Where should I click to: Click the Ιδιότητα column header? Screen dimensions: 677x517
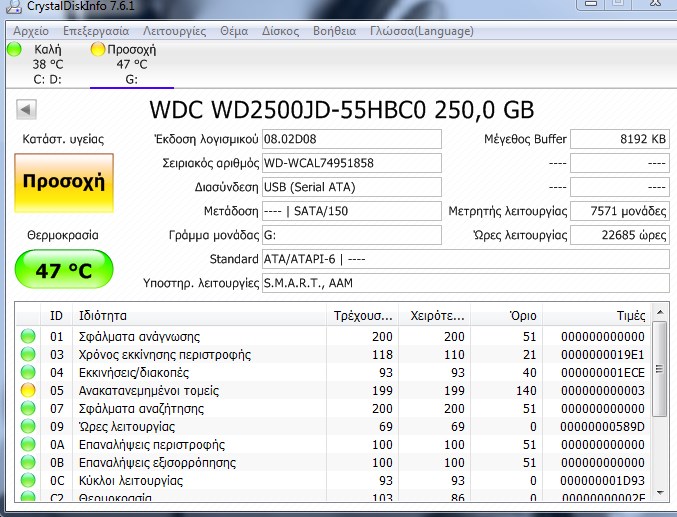(199, 316)
